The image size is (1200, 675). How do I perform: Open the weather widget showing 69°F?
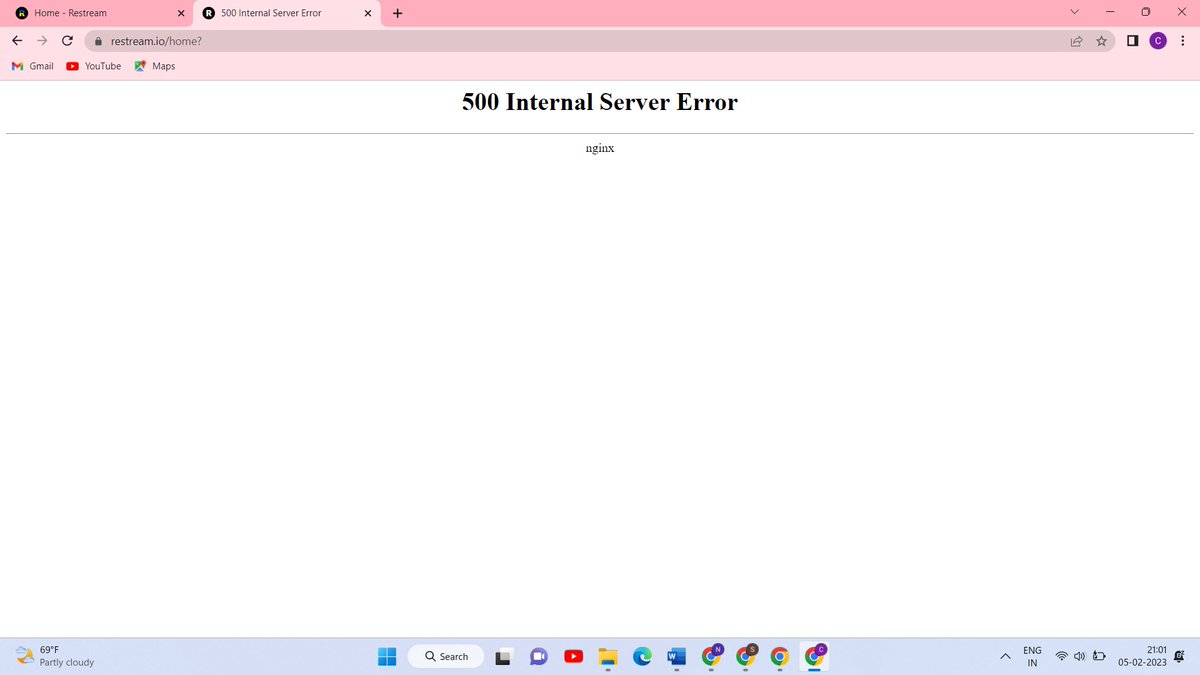click(55, 656)
